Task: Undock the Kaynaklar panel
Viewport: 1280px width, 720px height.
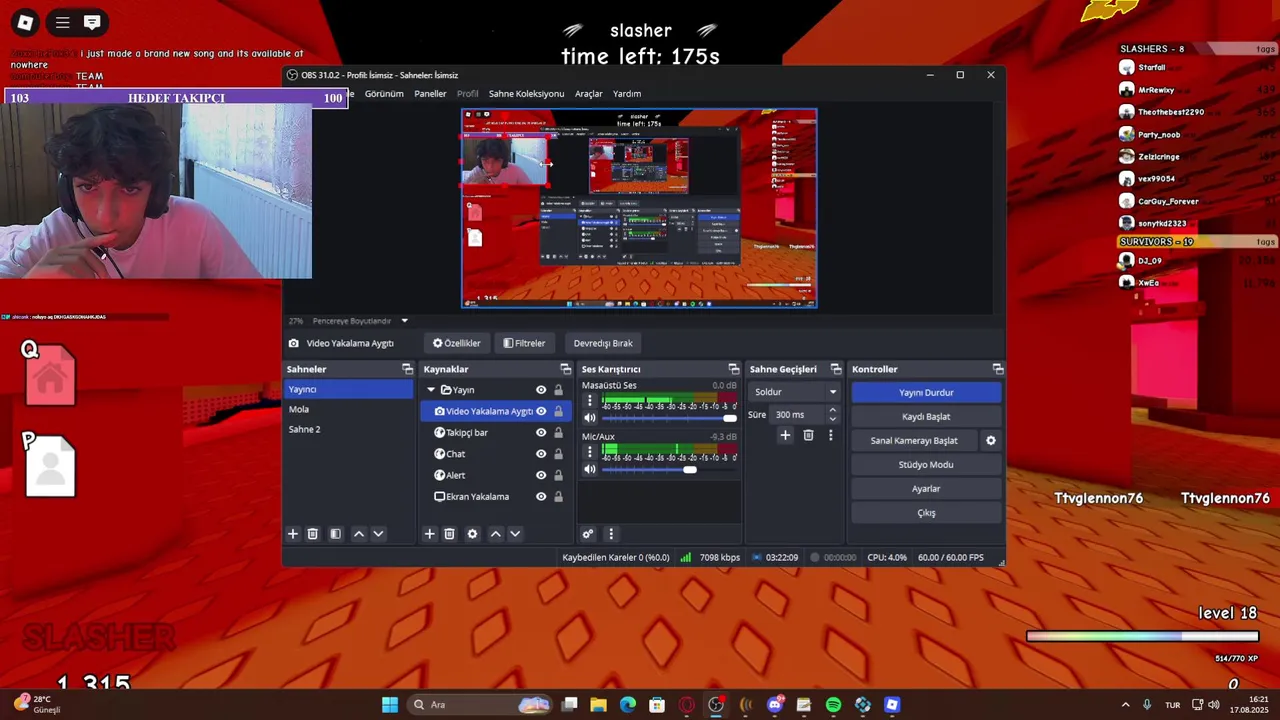Action: tap(566, 369)
